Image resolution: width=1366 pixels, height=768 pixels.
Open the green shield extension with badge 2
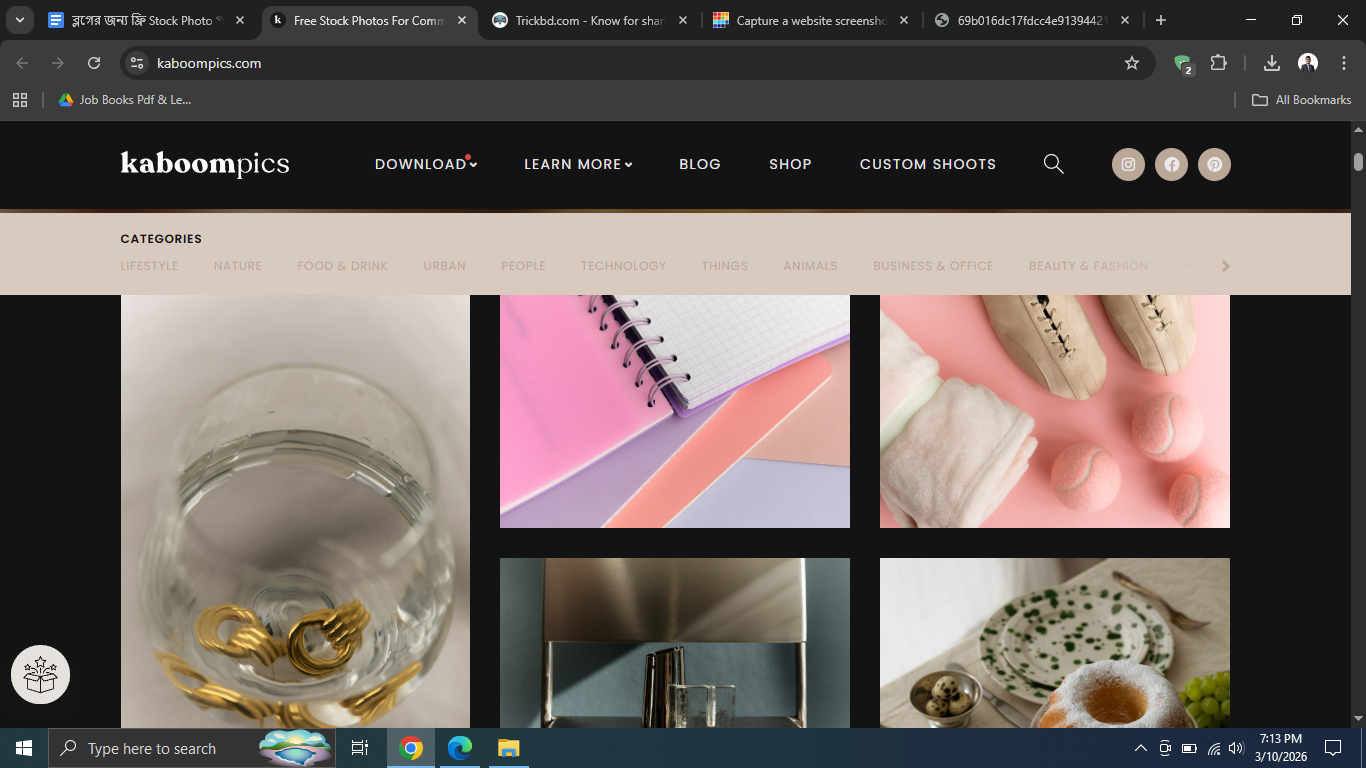point(1183,64)
